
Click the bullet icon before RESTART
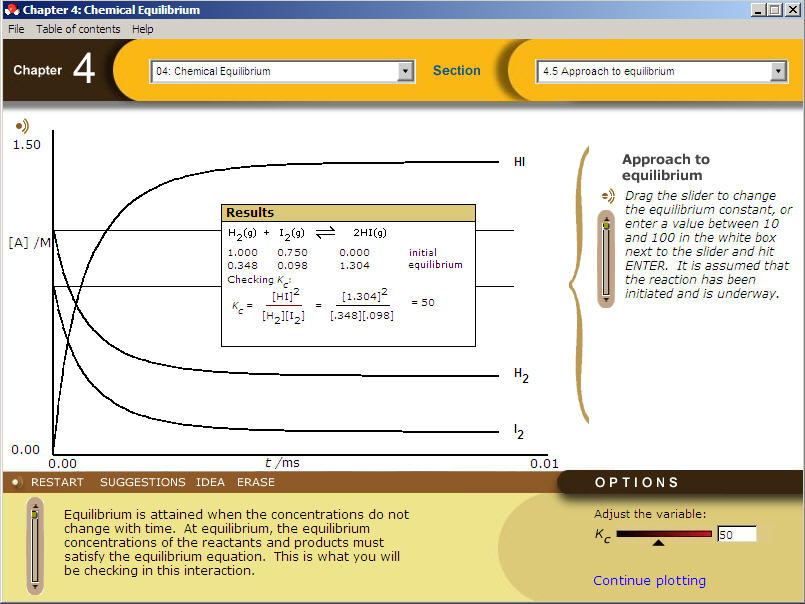coord(16,482)
